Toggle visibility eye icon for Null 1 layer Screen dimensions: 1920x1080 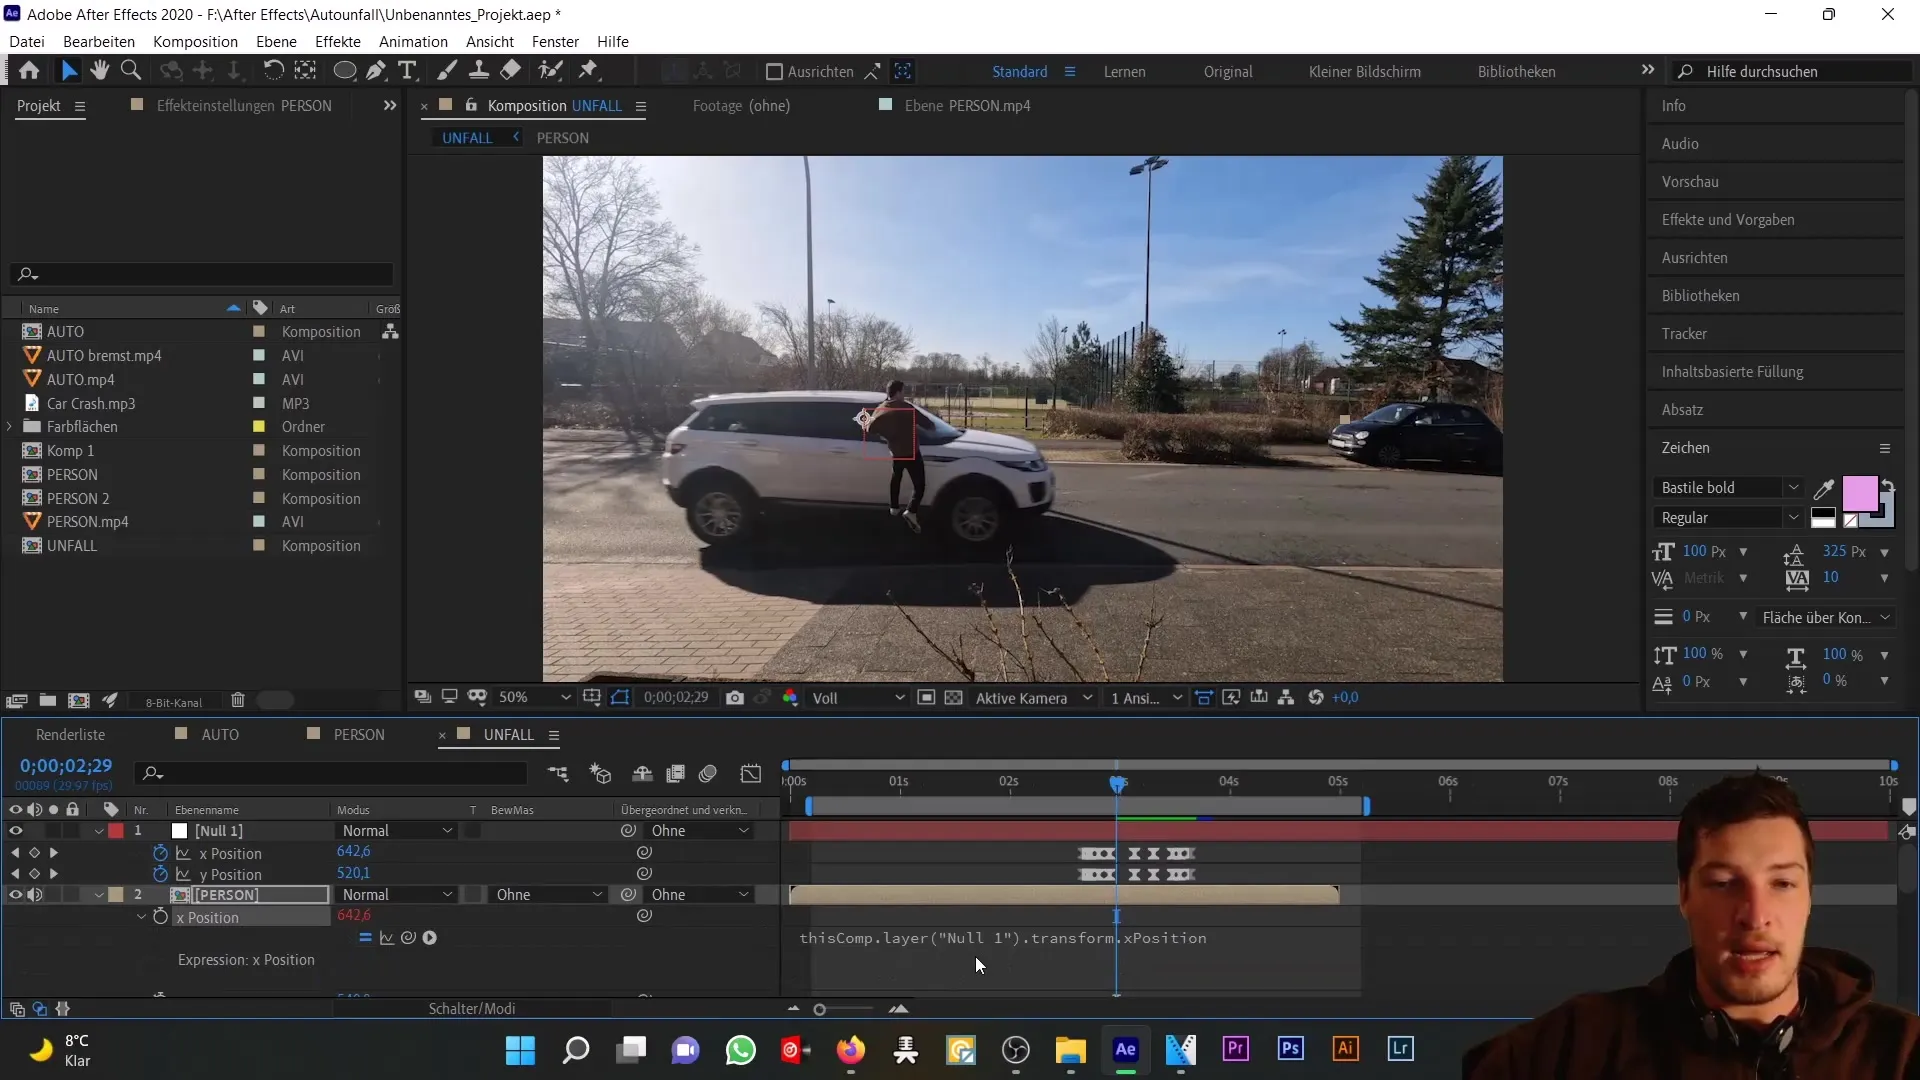[15, 829]
